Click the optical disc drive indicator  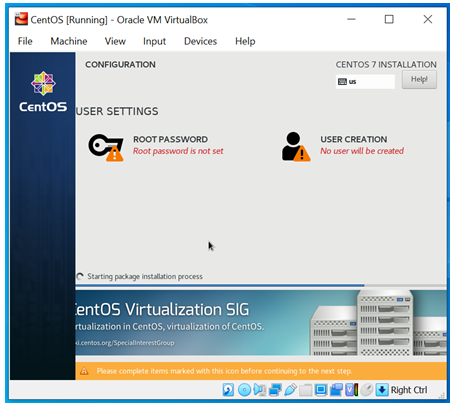pyautogui.click(x=244, y=390)
